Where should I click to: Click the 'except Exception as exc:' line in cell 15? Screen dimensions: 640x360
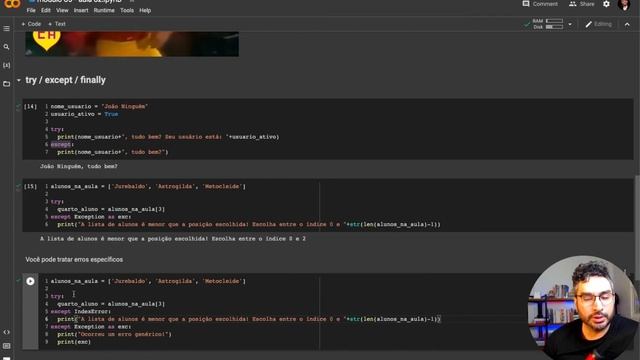(91, 217)
